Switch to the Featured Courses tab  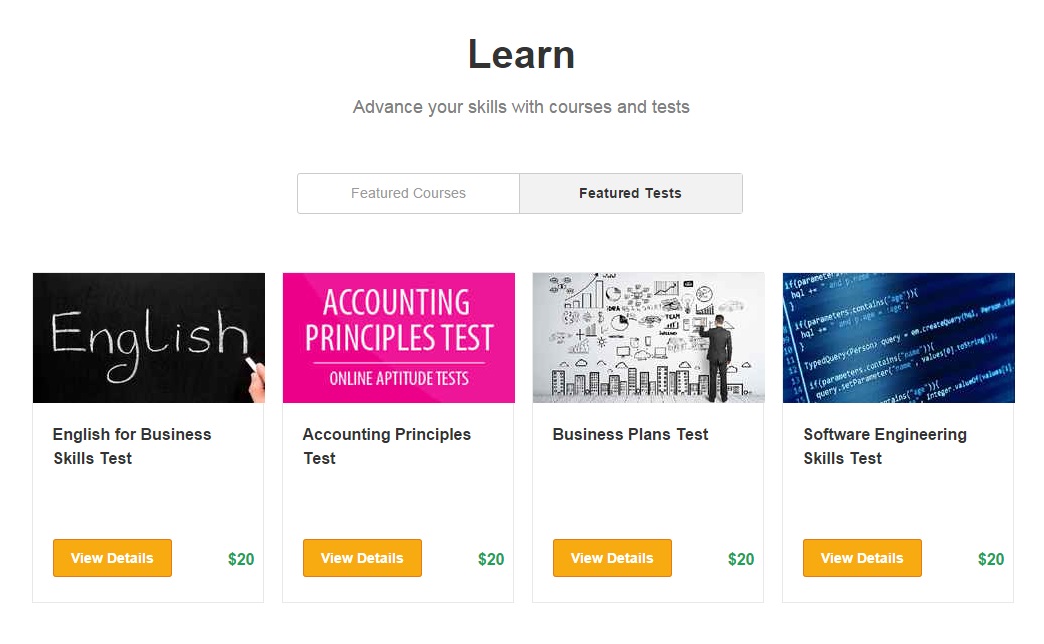tap(407, 193)
